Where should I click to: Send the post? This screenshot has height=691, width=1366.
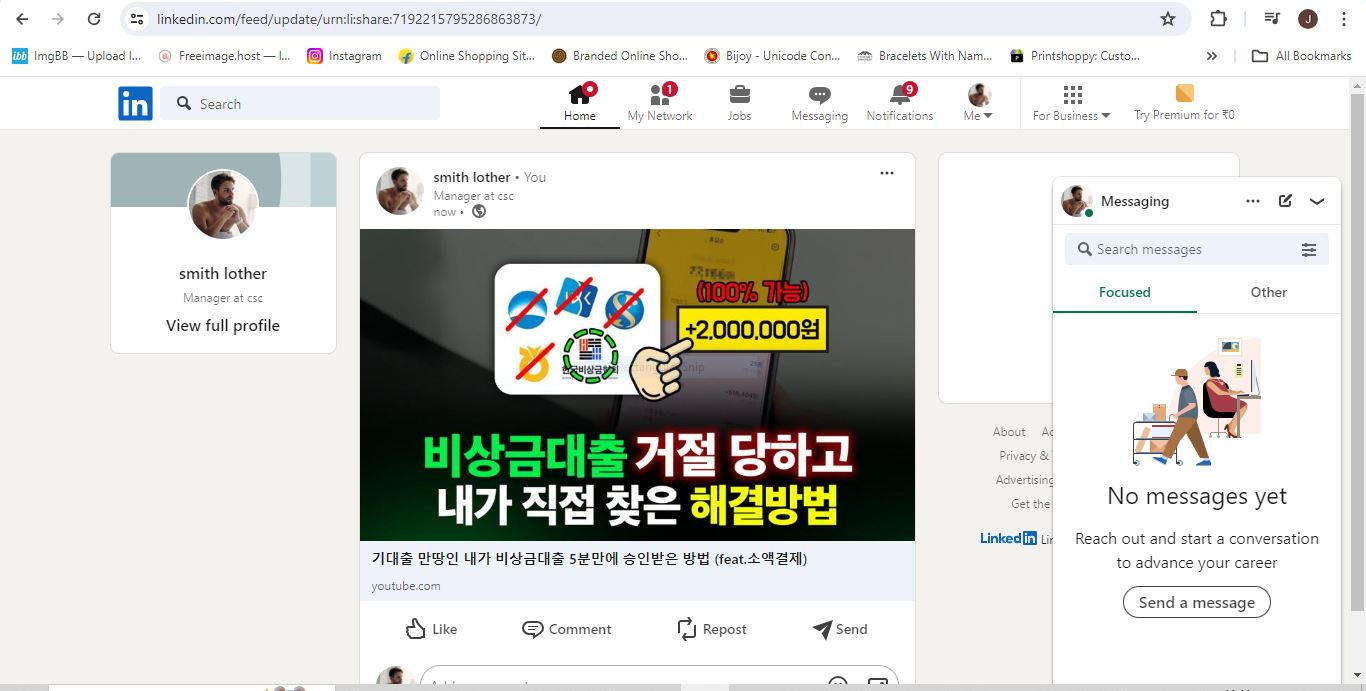[840, 629]
